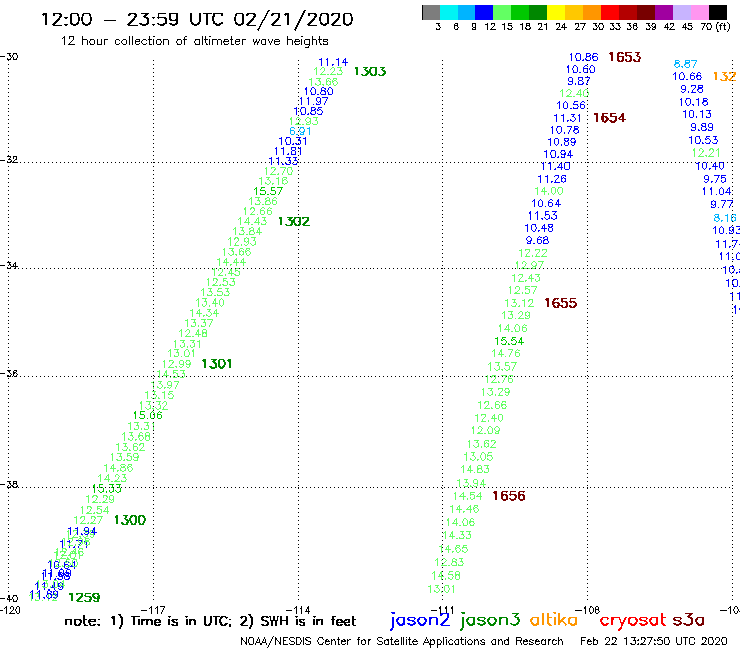The image size is (740, 650).
Task: Click the pass time label 1654
Action: coord(609,118)
